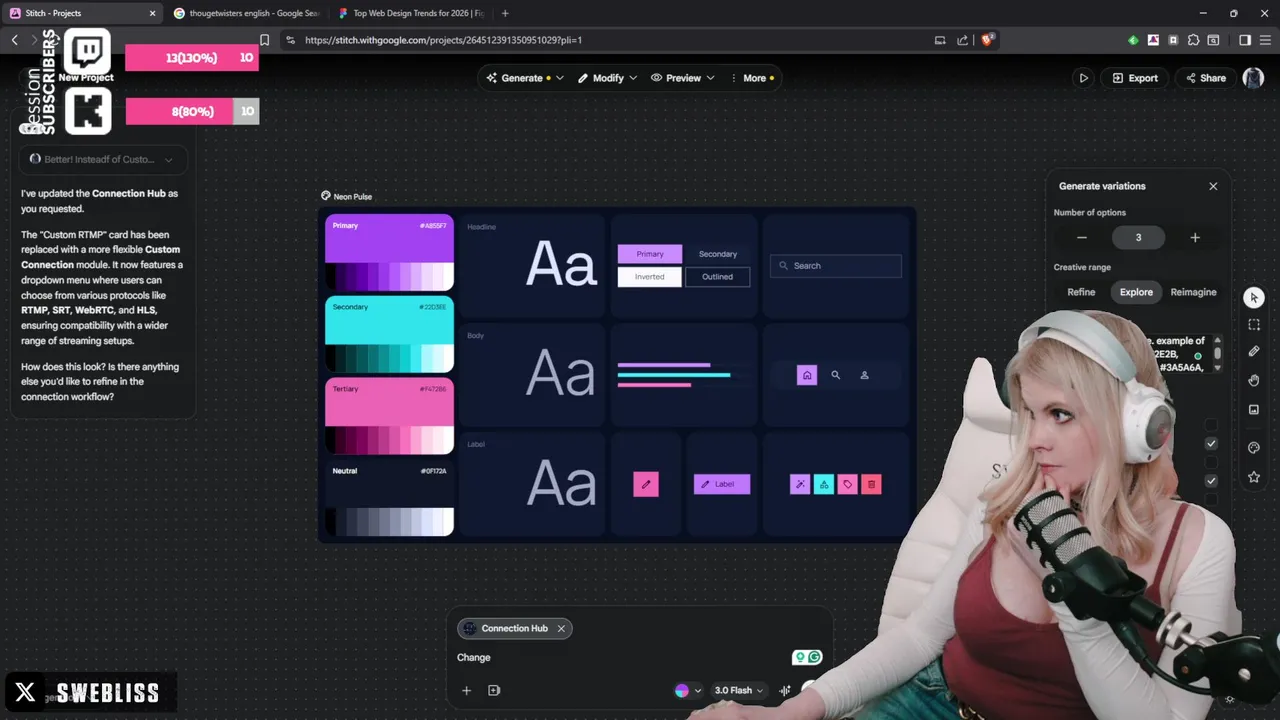Decrease number of options with minus
This screenshot has height=720, width=1280.
click(x=1081, y=237)
